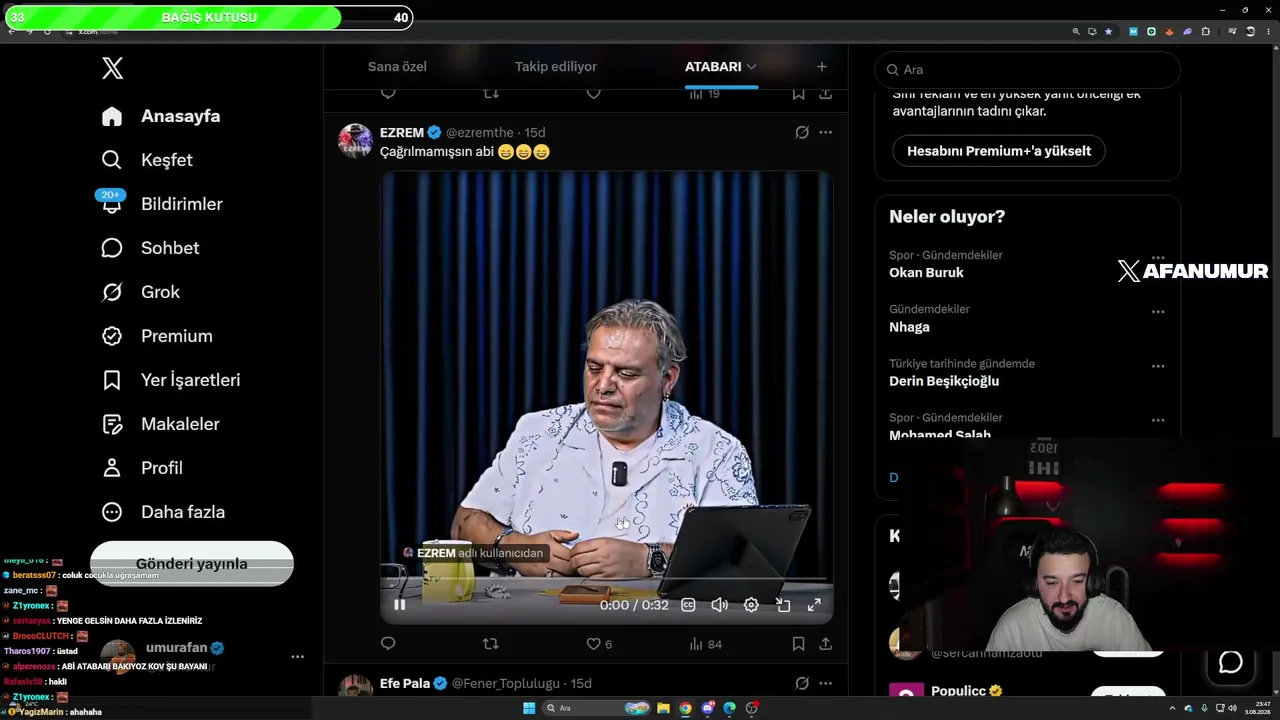
Task: Click Grok icon on Efe Pala's post
Action: [802, 683]
